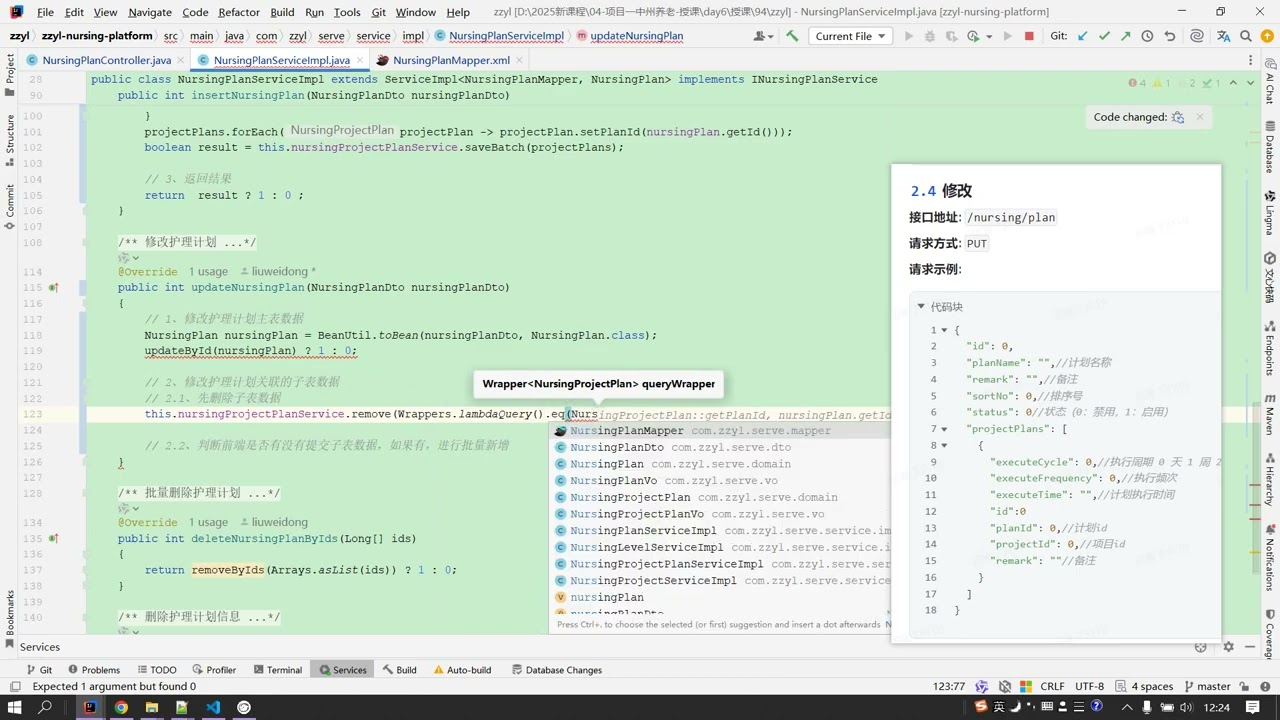The image size is (1280, 720).
Task: Click the Lingma spiral icon in toolbar
Action: point(1197,36)
